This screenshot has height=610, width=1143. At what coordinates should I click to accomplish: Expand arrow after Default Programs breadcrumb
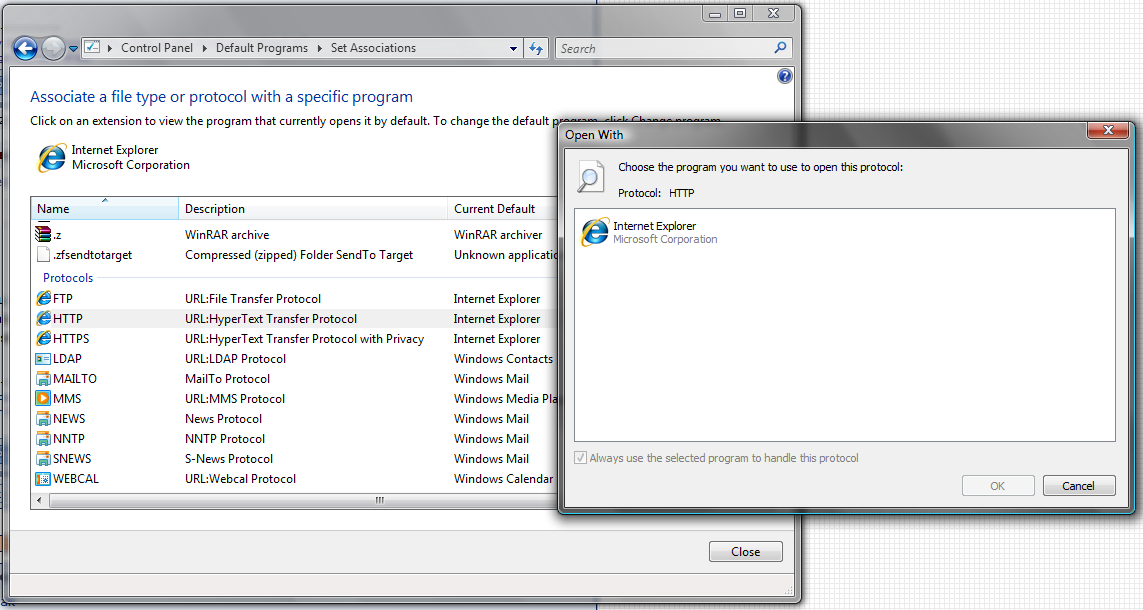coord(319,48)
